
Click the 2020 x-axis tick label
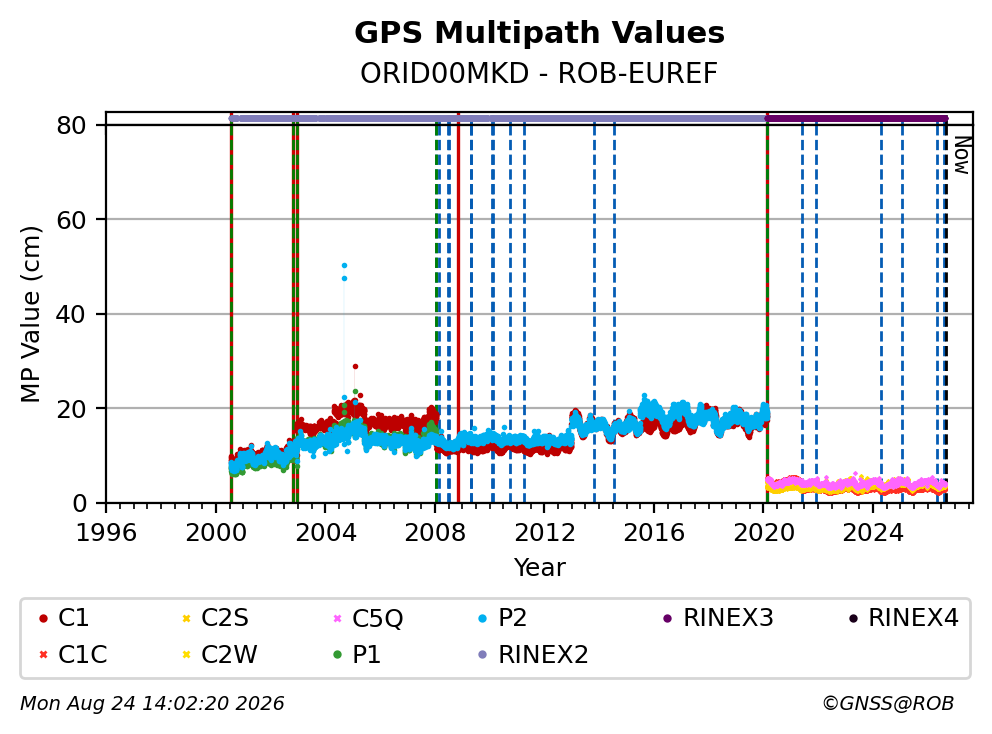click(764, 533)
